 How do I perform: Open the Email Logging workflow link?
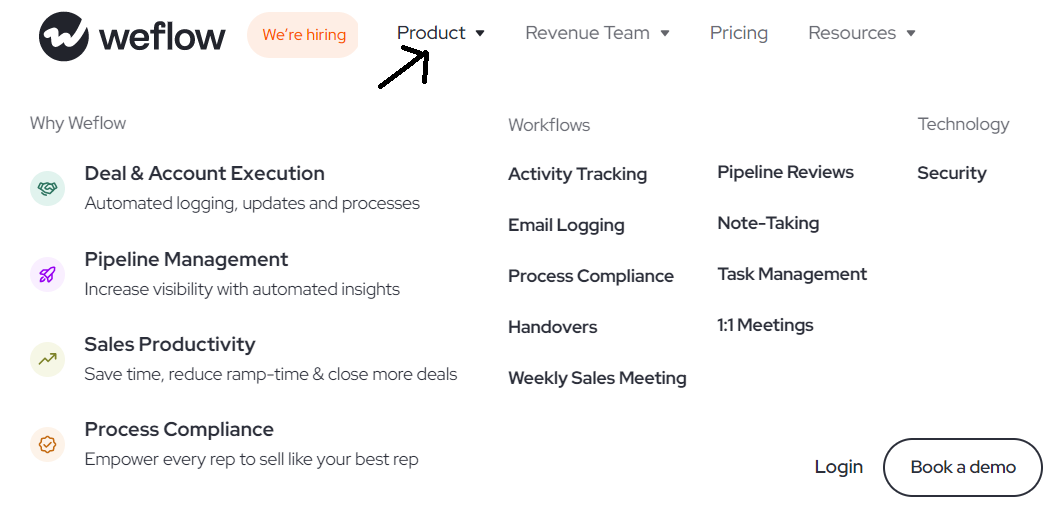click(566, 225)
